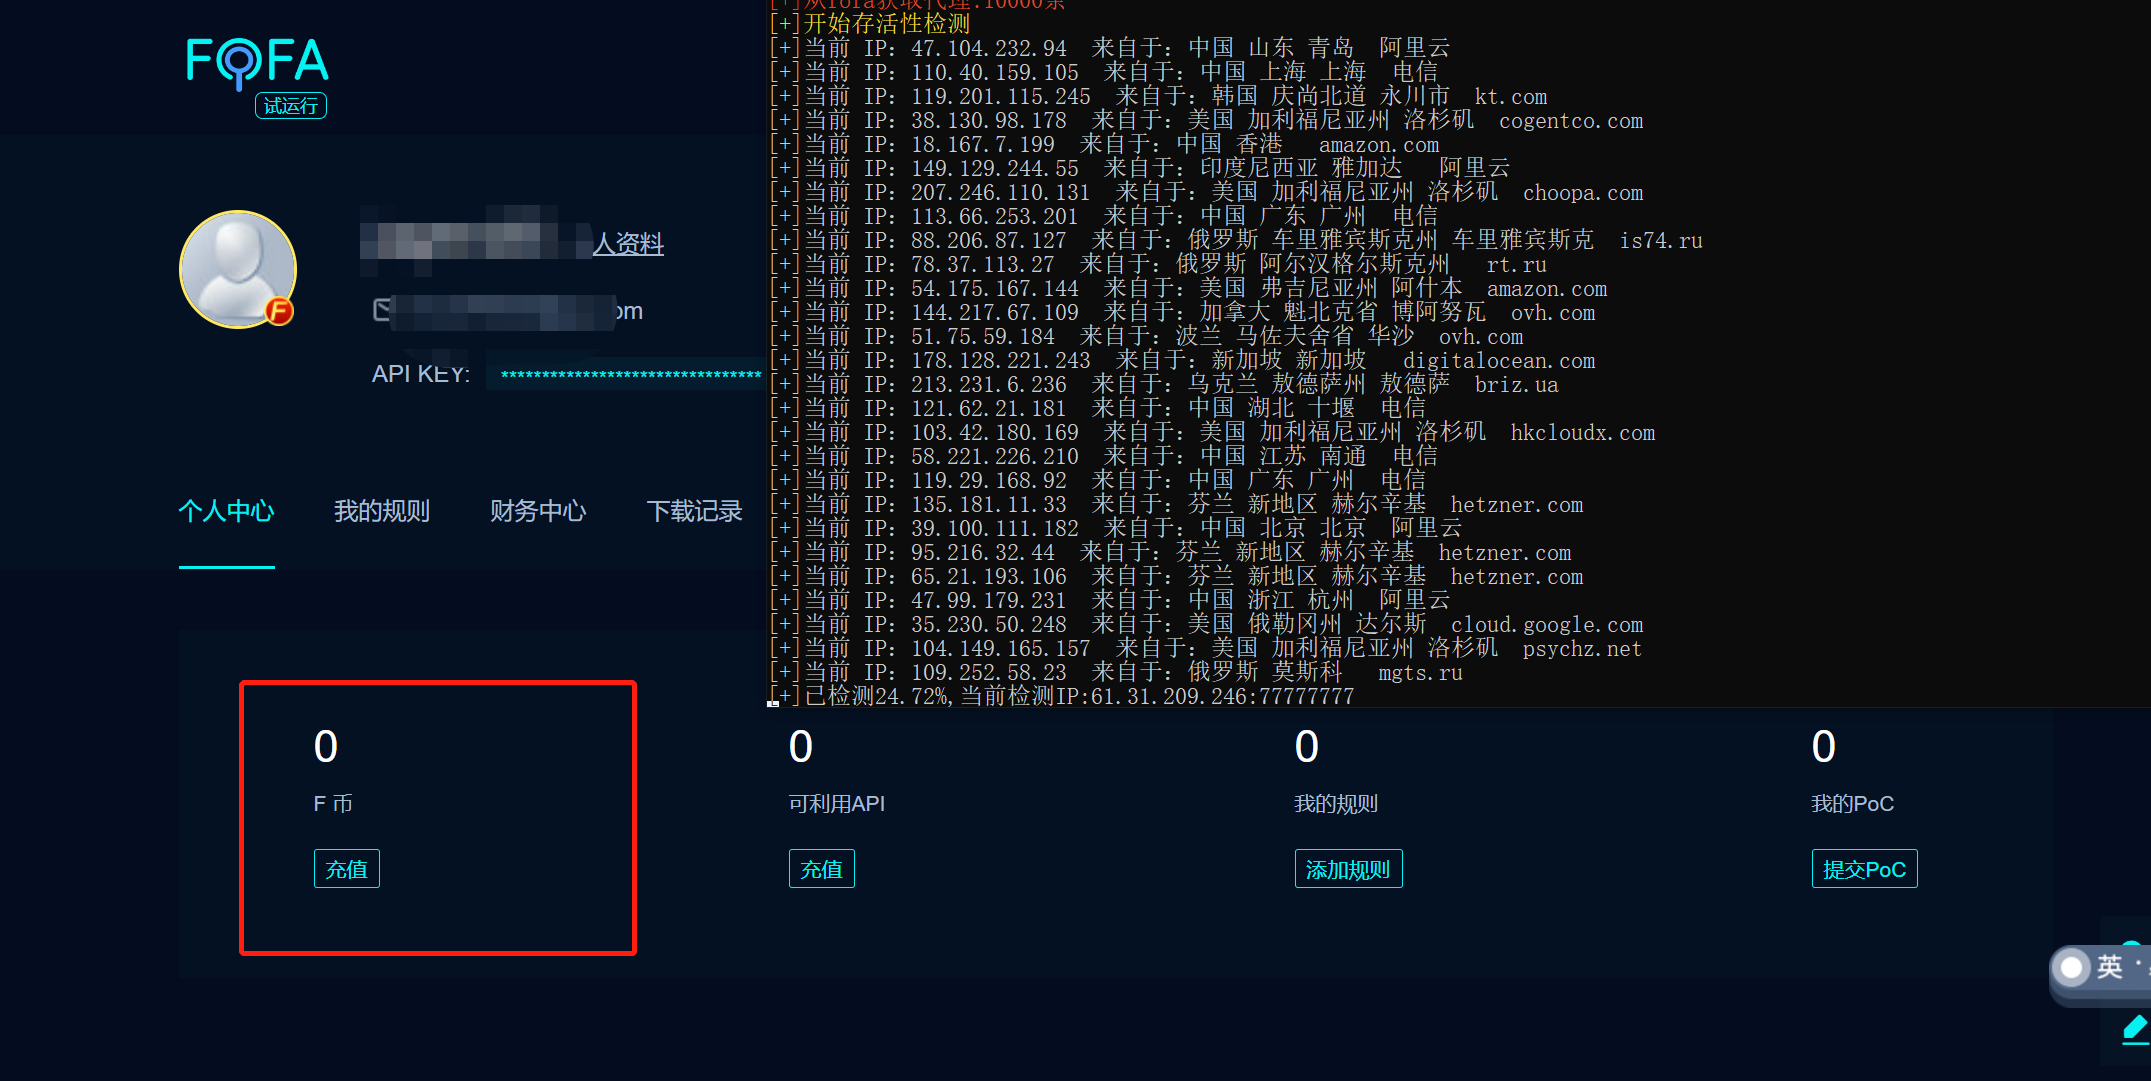
Task: Click the 试运行 beta badge
Action: point(291,106)
